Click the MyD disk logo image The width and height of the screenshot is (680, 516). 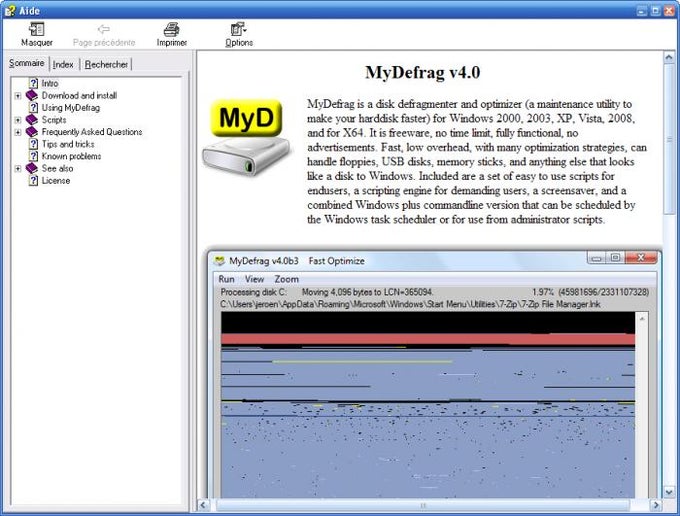pos(246,138)
